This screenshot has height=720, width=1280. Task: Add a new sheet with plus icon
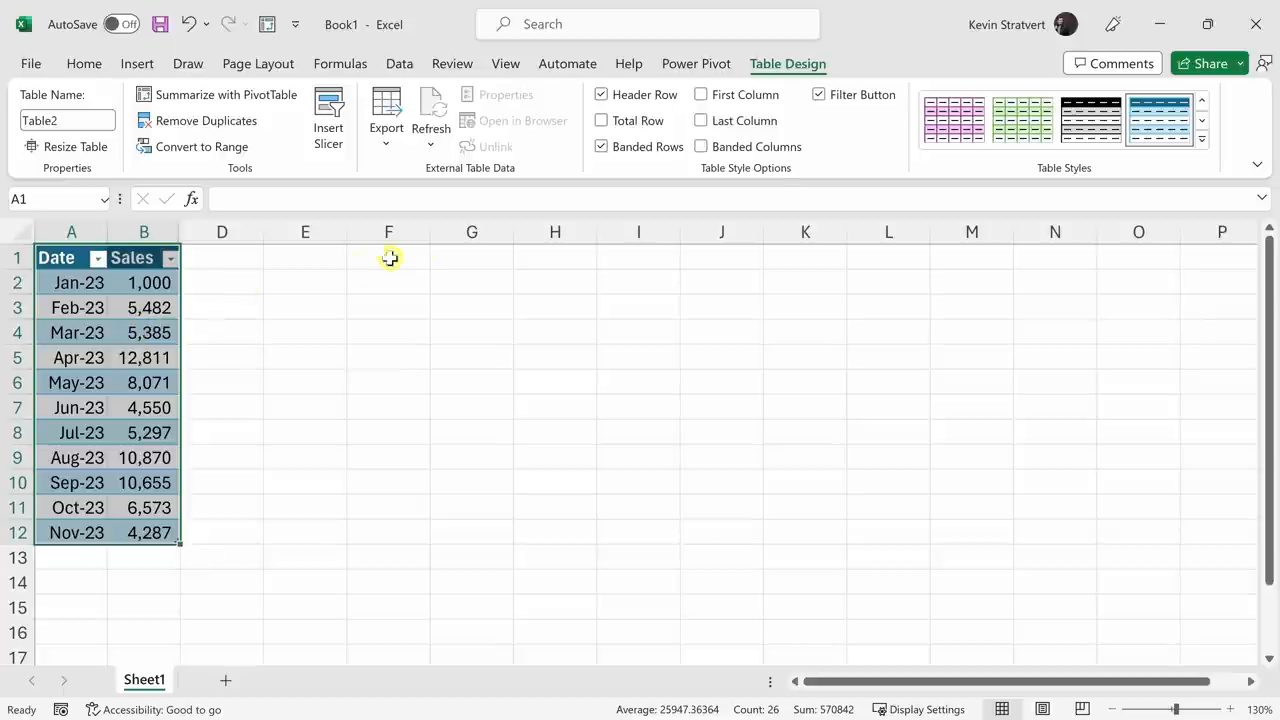click(225, 680)
